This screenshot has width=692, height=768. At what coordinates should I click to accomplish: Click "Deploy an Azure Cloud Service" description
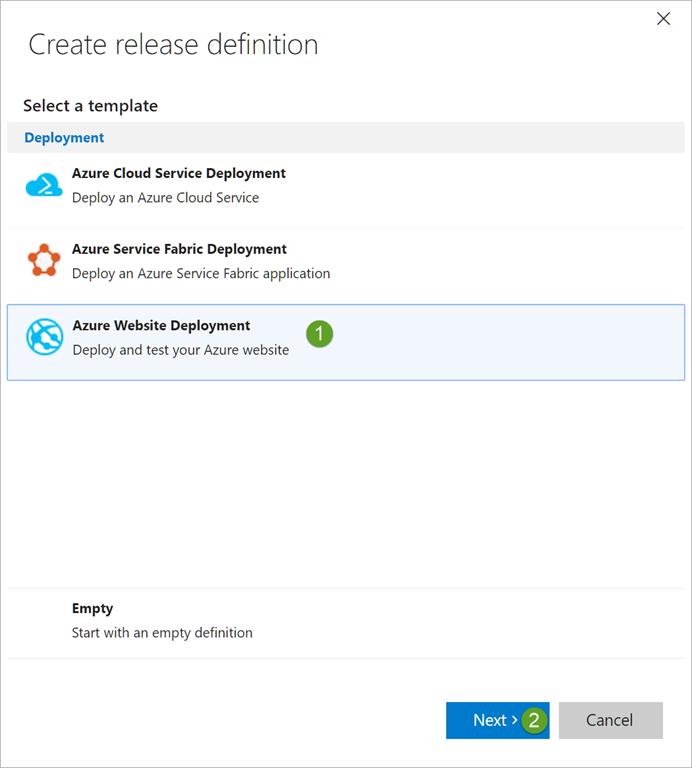tap(165, 197)
